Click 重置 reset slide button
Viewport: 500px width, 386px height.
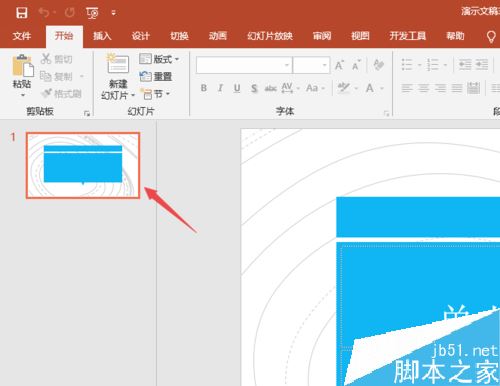[156, 77]
